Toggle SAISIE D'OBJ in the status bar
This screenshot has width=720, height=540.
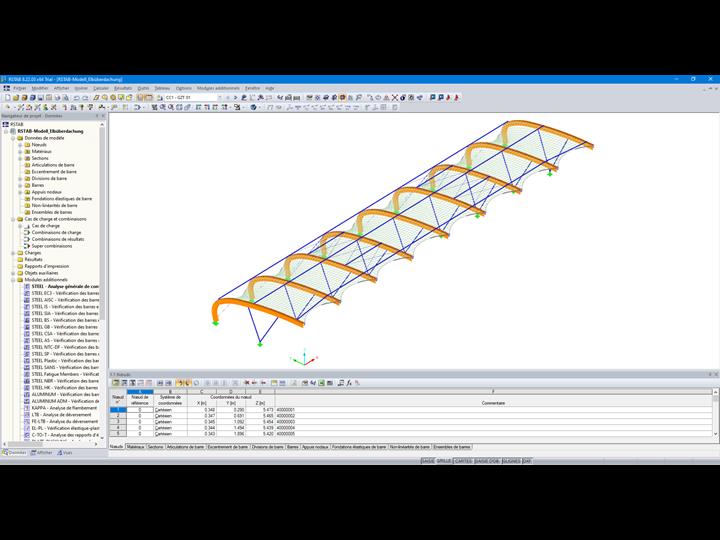(487, 461)
